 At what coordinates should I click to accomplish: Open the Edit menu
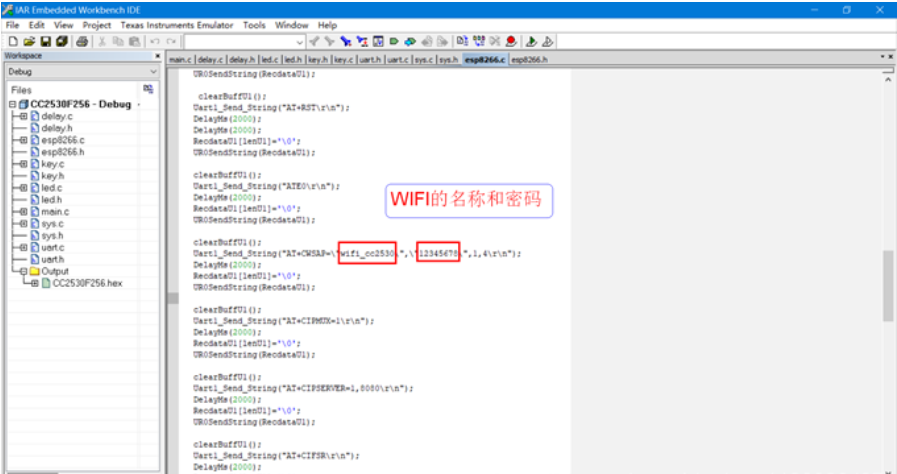coord(37,25)
